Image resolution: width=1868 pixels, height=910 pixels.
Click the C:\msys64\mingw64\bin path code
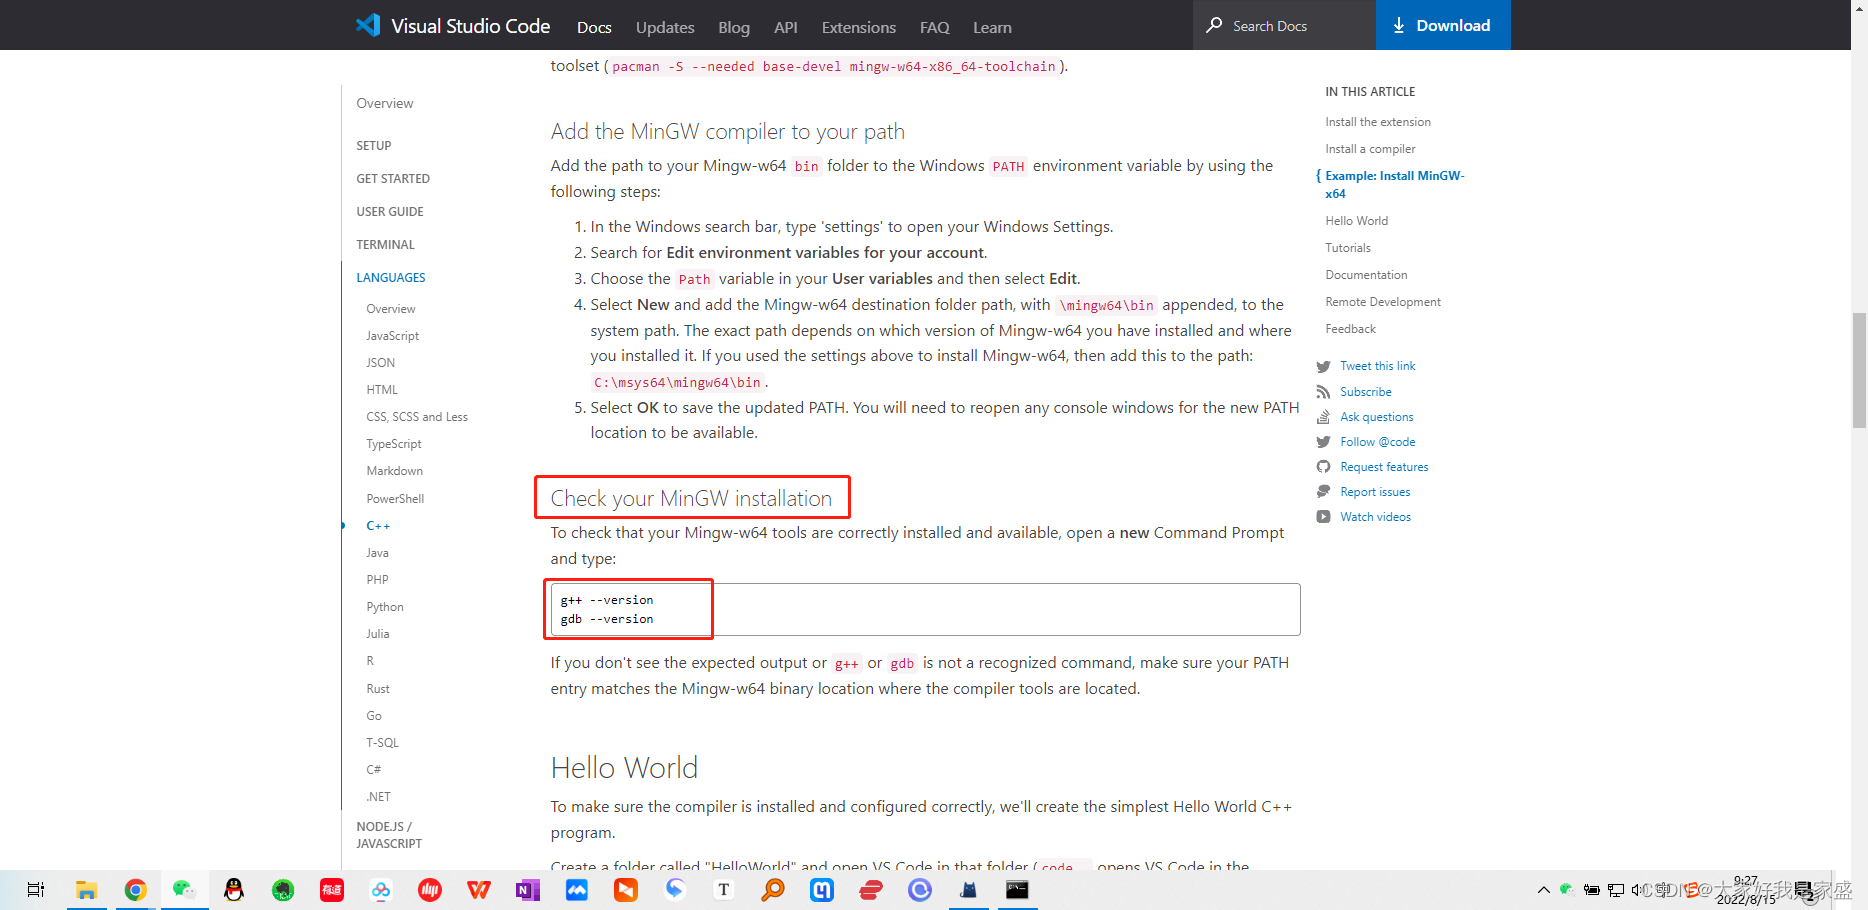677,382
